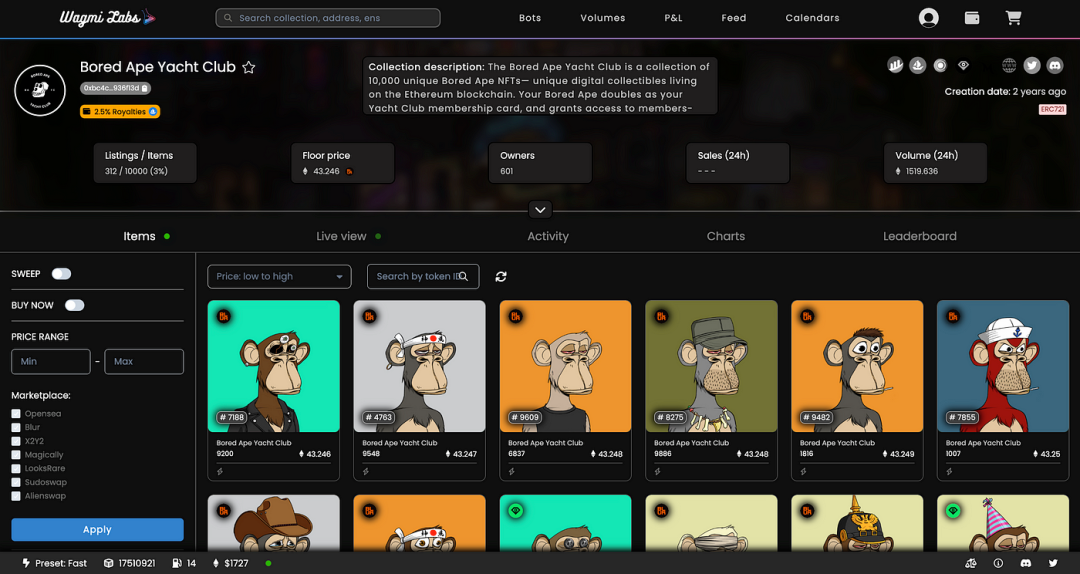Image resolution: width=1080 pixels, height=574 pixels.
Task: Open Twitter icon in bottom status bar
Action: 1053,563
